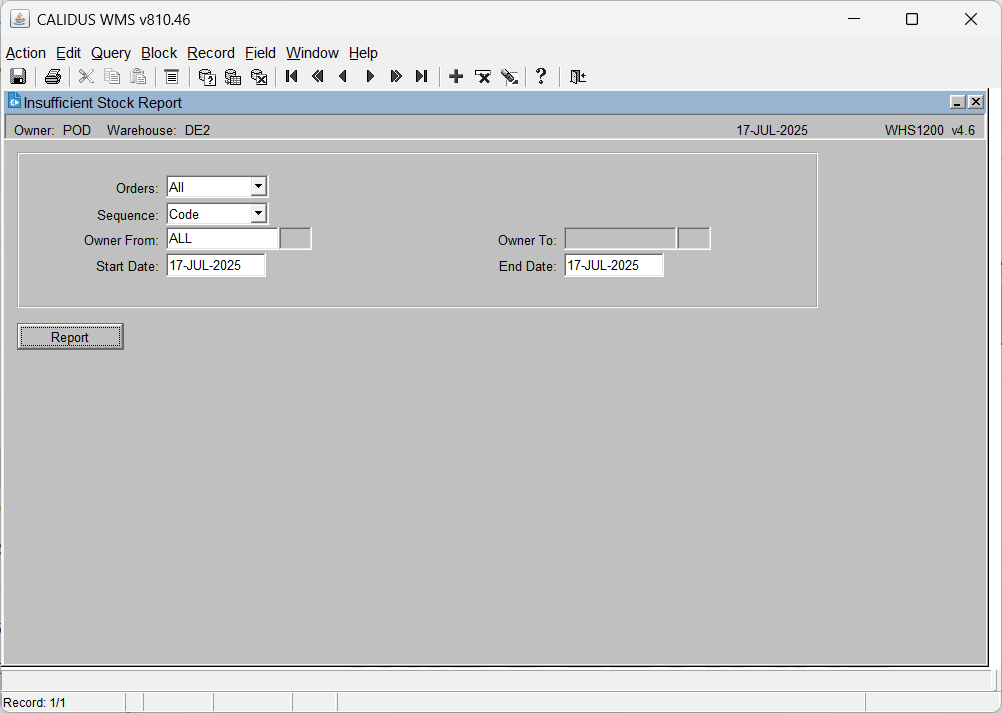The height and width of the screenshot is (713, 1002).
Task: Click the Exit door icon in toolbar
Action: [x=578, y=77]
